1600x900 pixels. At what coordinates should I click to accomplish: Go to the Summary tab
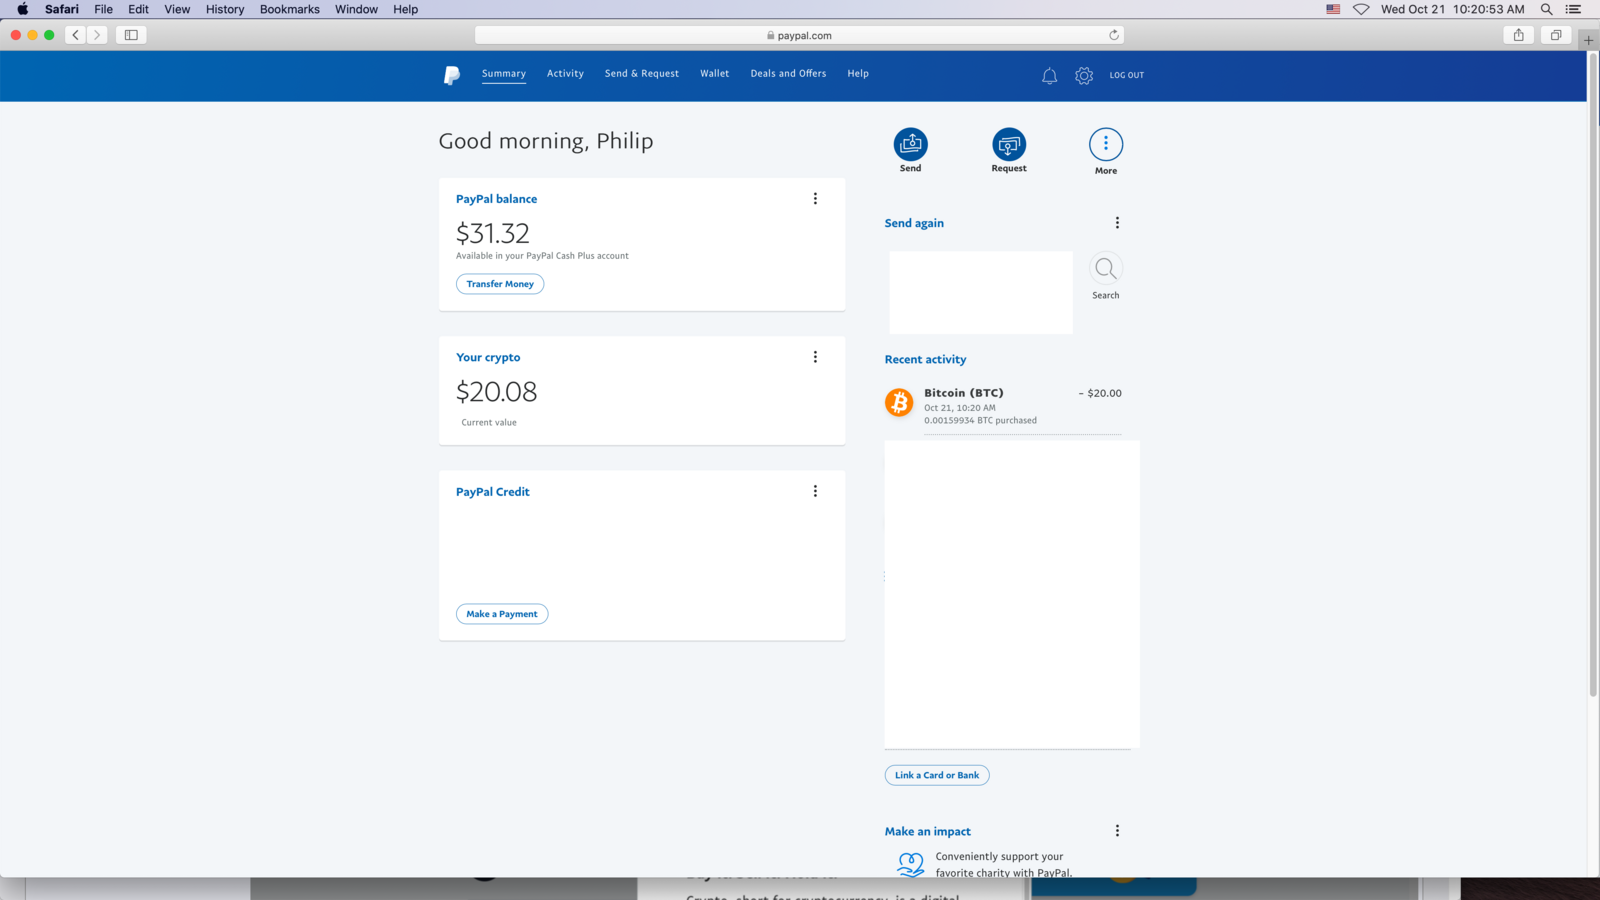[503, 74]
